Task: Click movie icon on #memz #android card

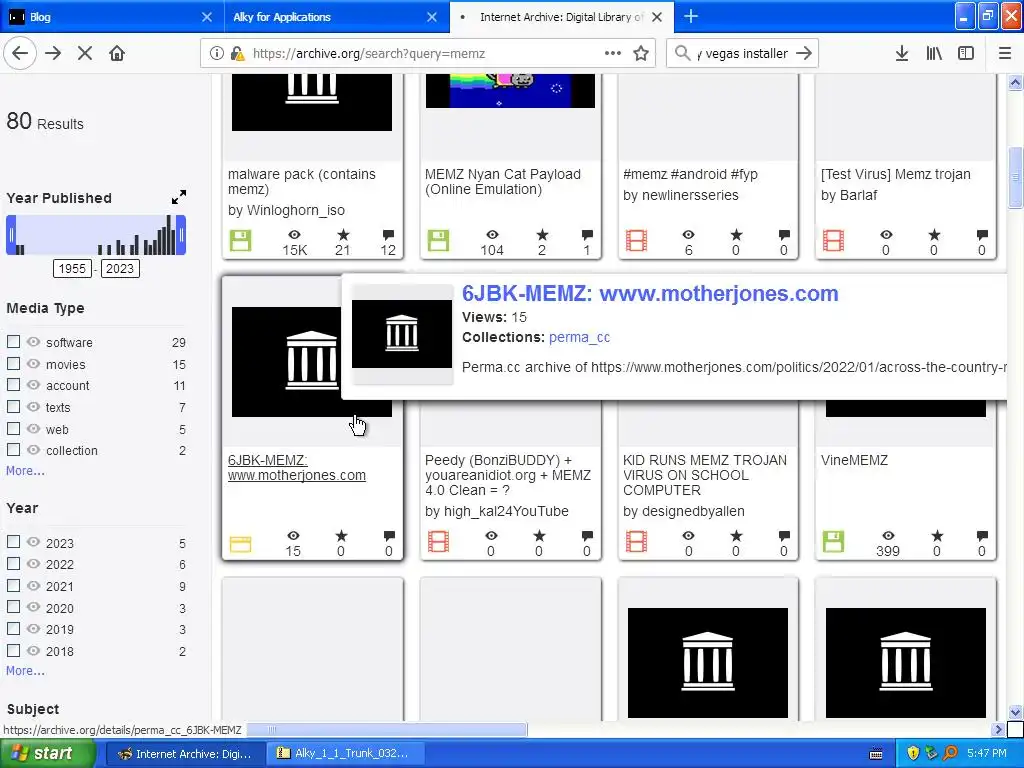Action: pos(636,240)
